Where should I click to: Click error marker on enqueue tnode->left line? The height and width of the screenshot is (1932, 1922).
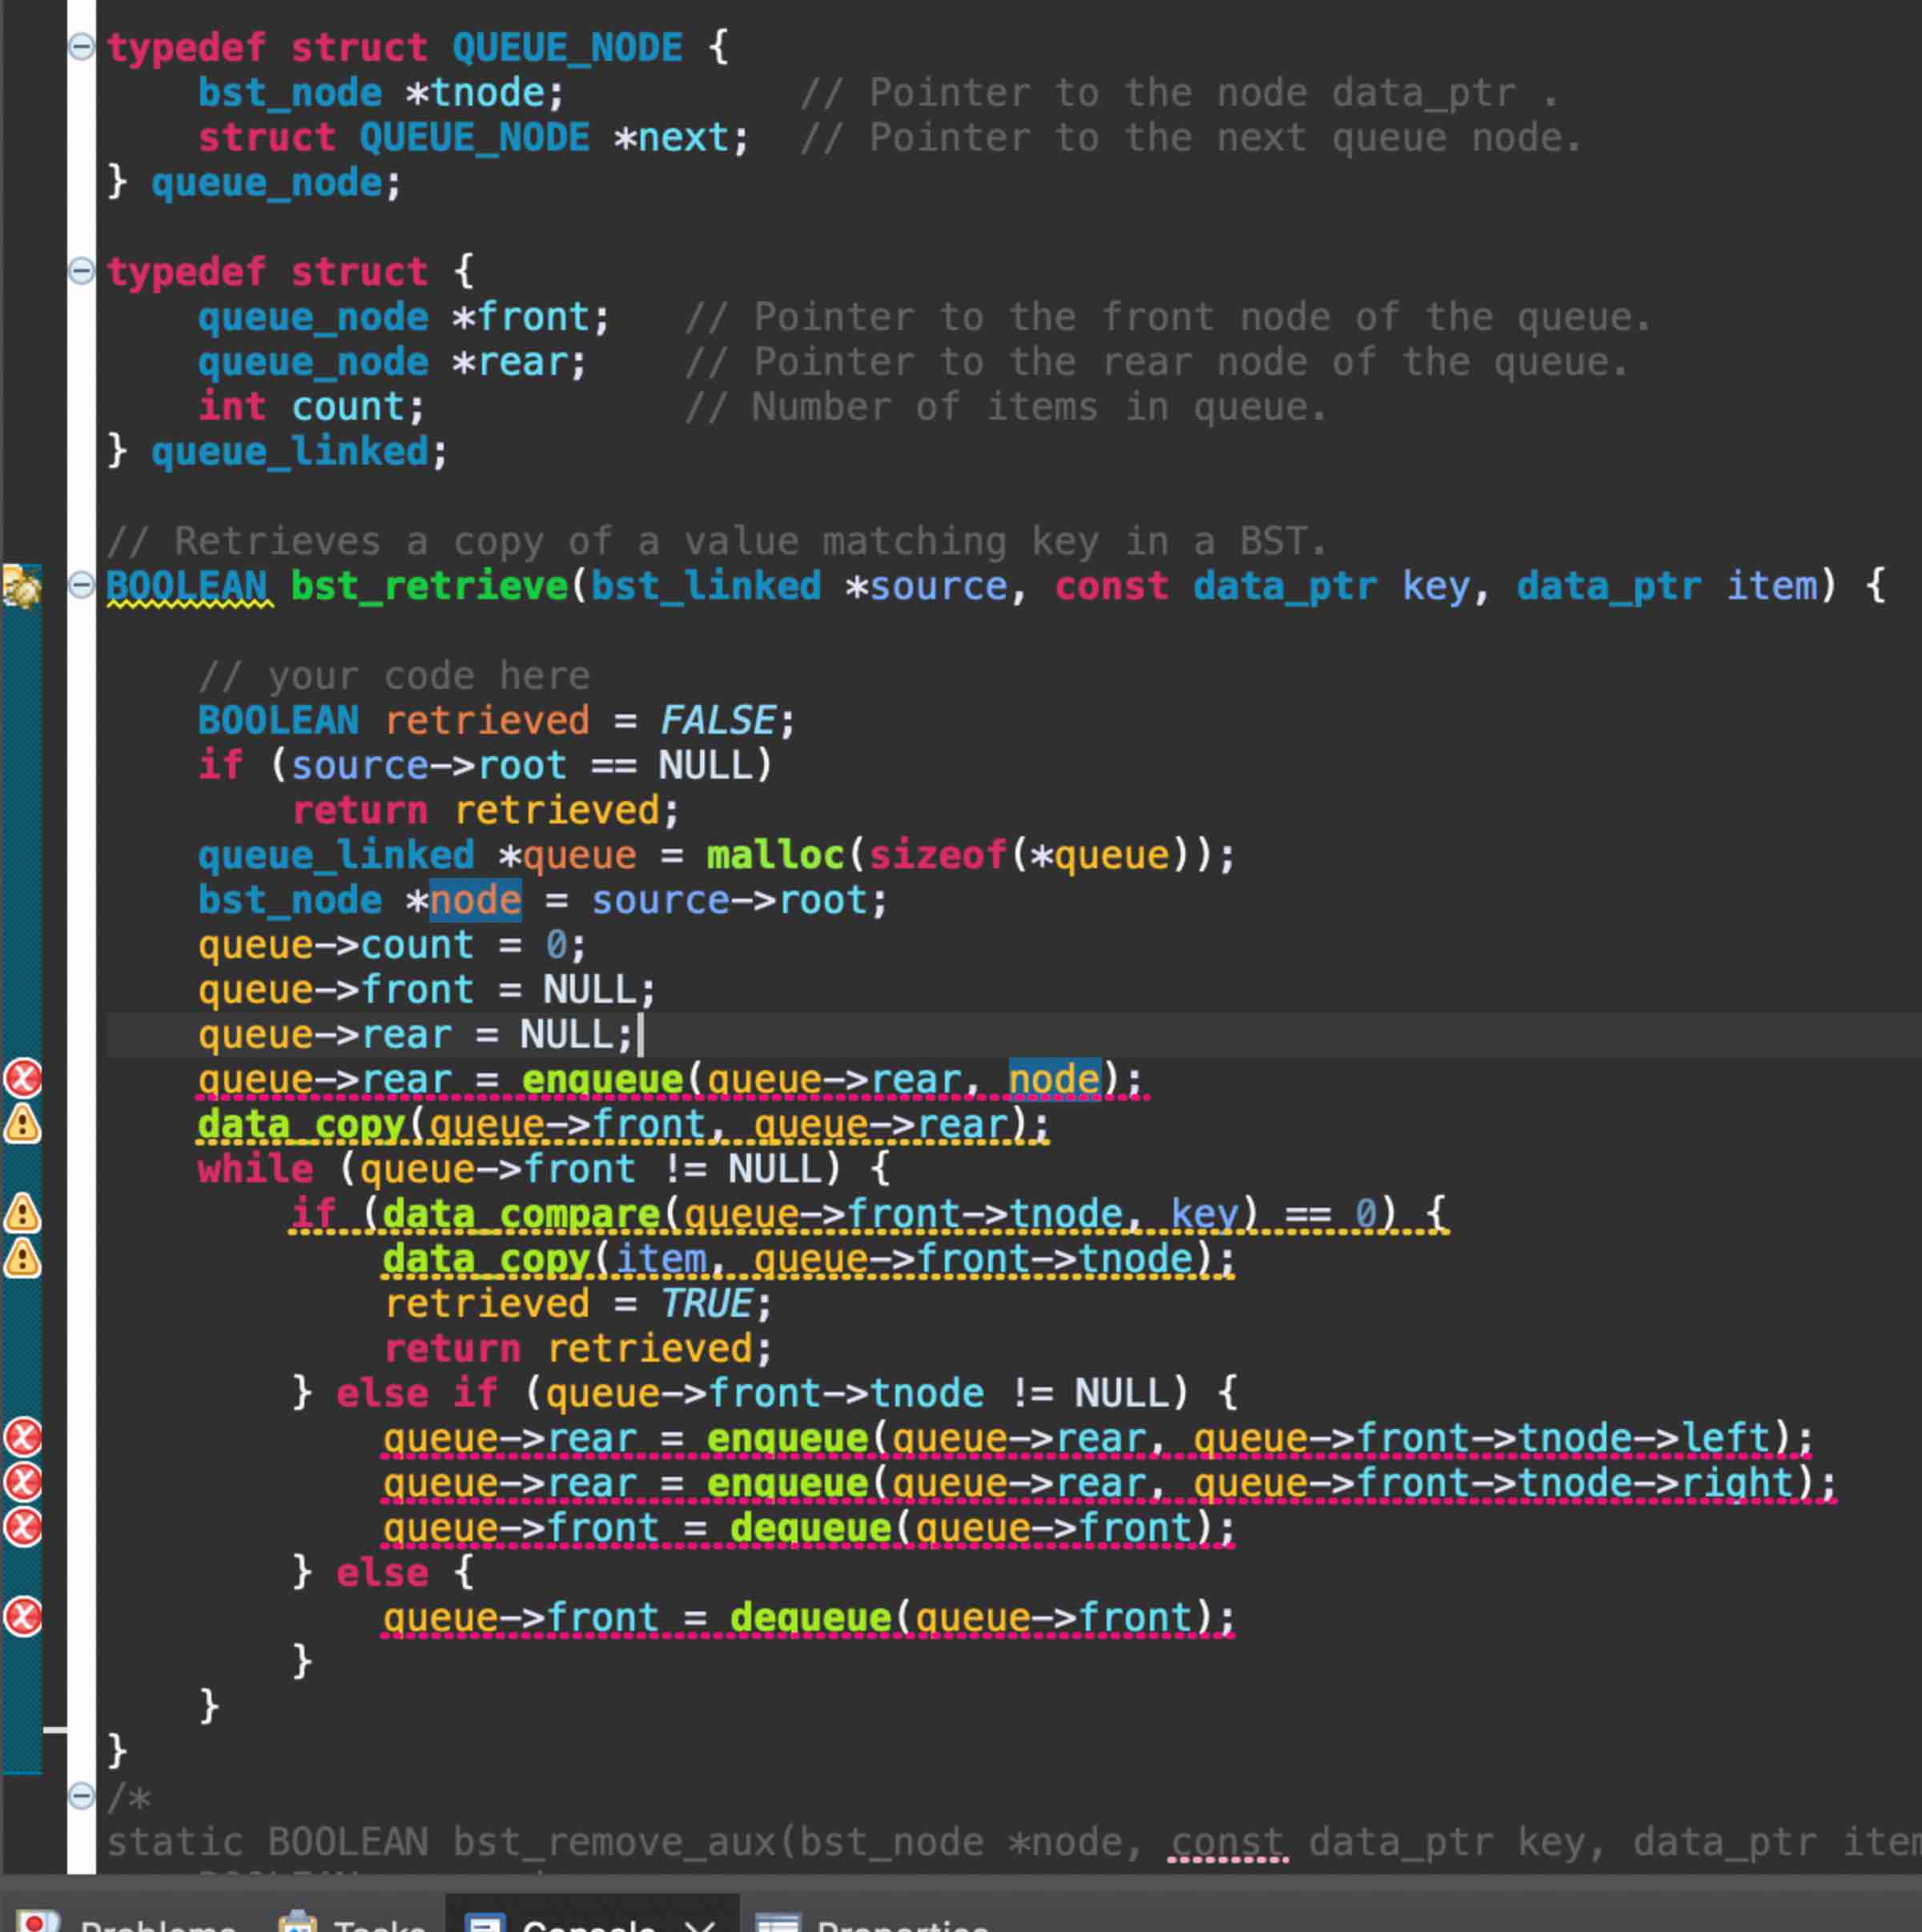[x=23, y=1438]
